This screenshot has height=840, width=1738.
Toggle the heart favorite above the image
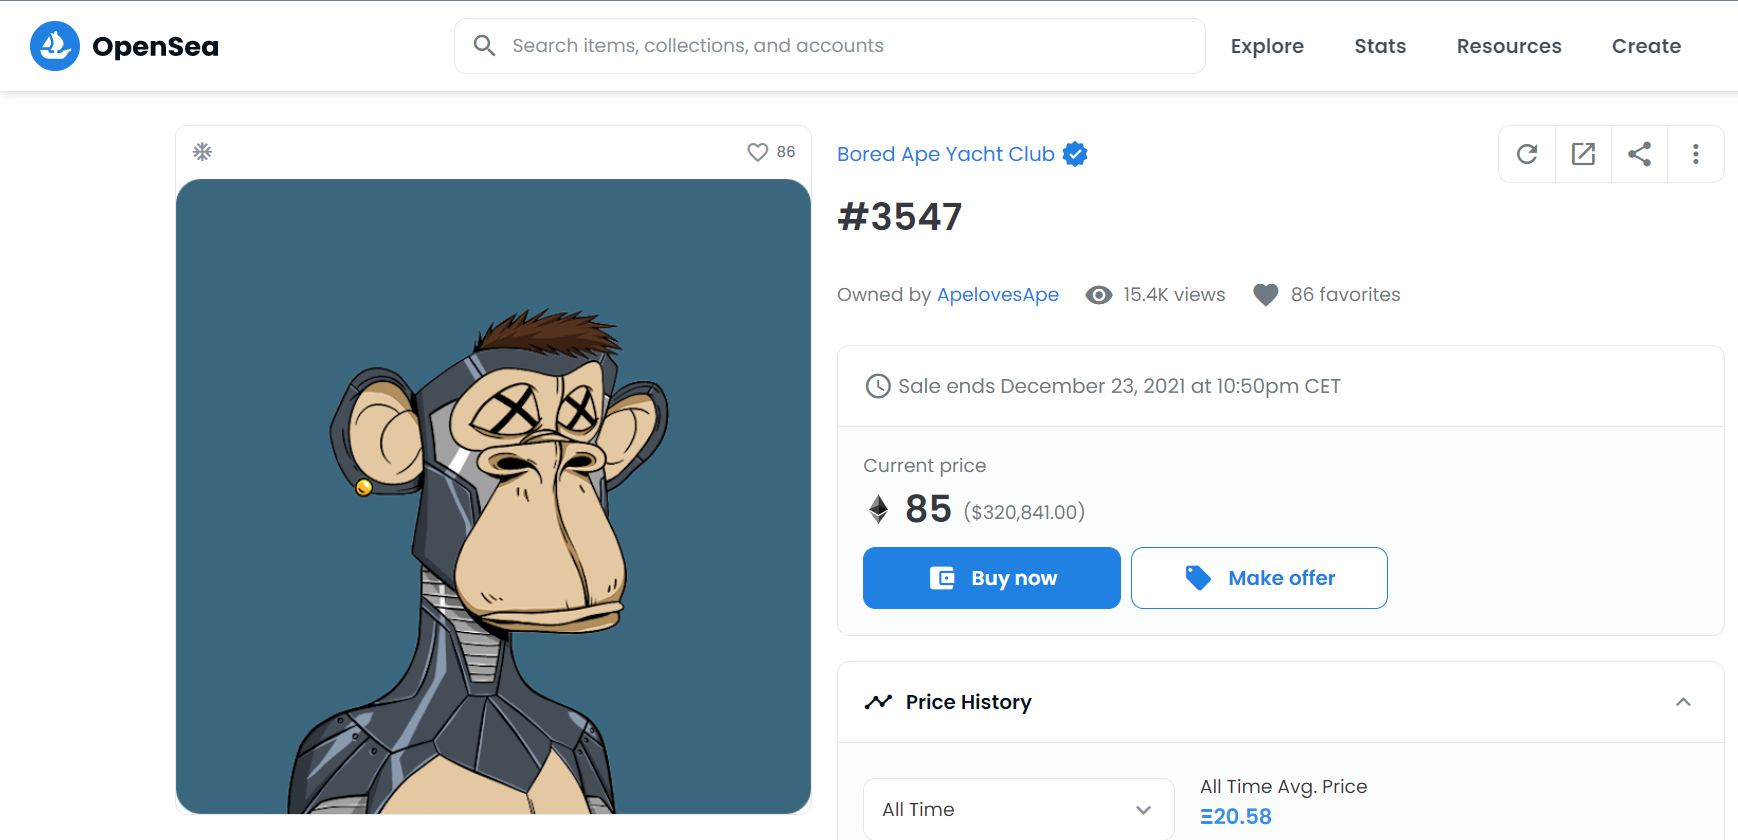(758, 152)
